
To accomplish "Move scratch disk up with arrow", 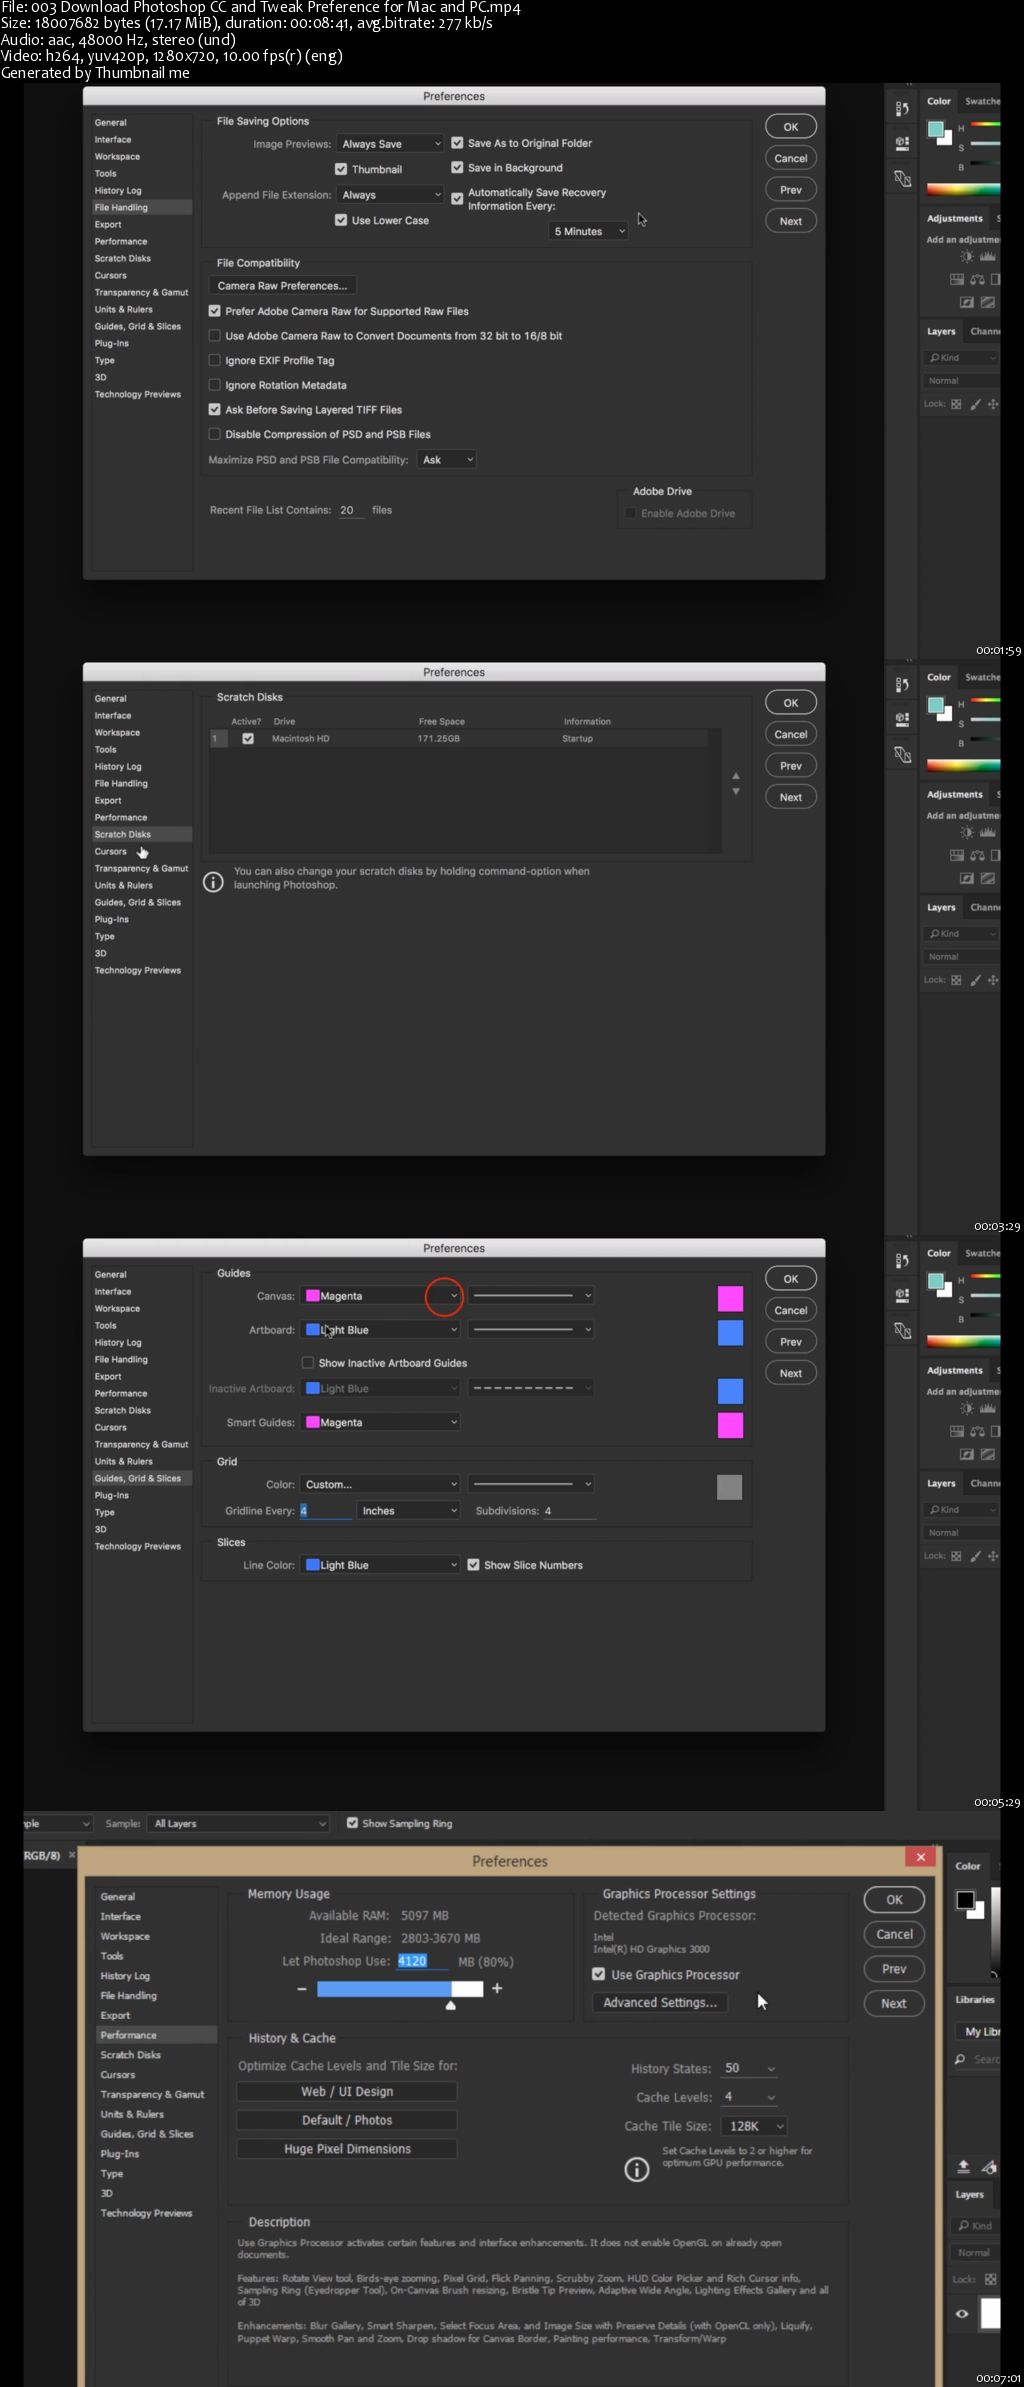I will tap(736, 776).
